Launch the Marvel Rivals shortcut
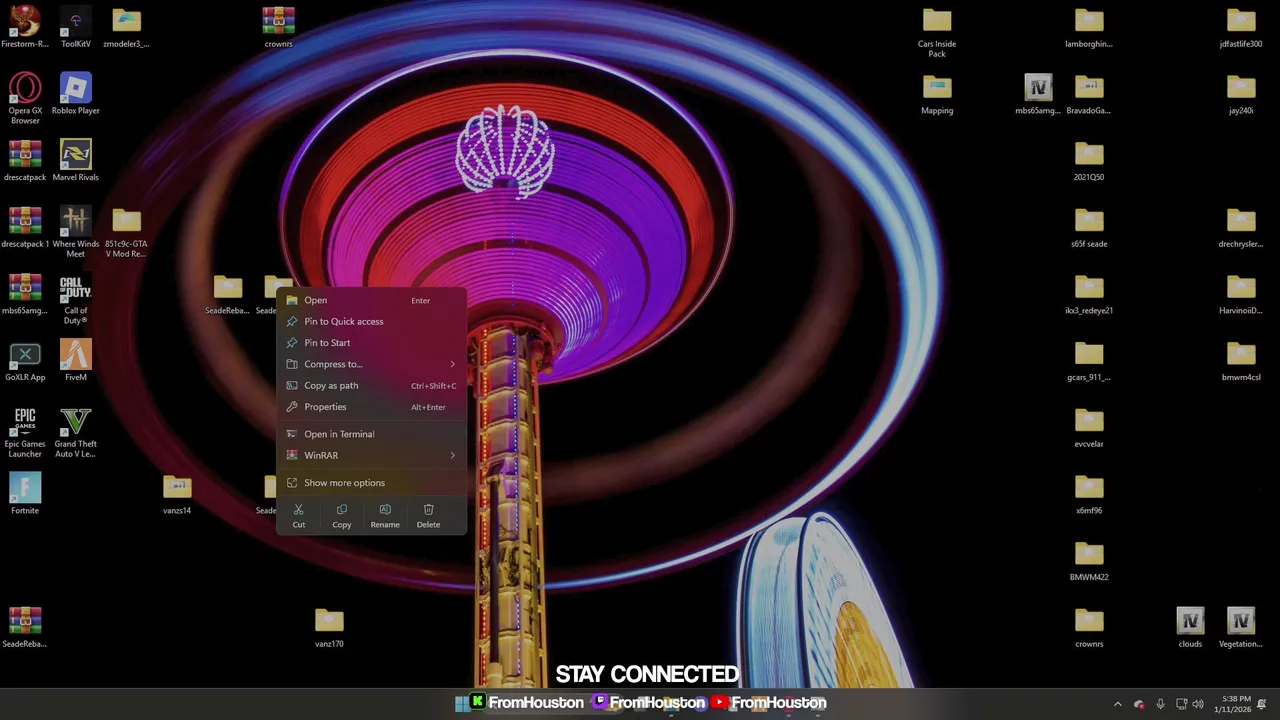 click(76, 160)
